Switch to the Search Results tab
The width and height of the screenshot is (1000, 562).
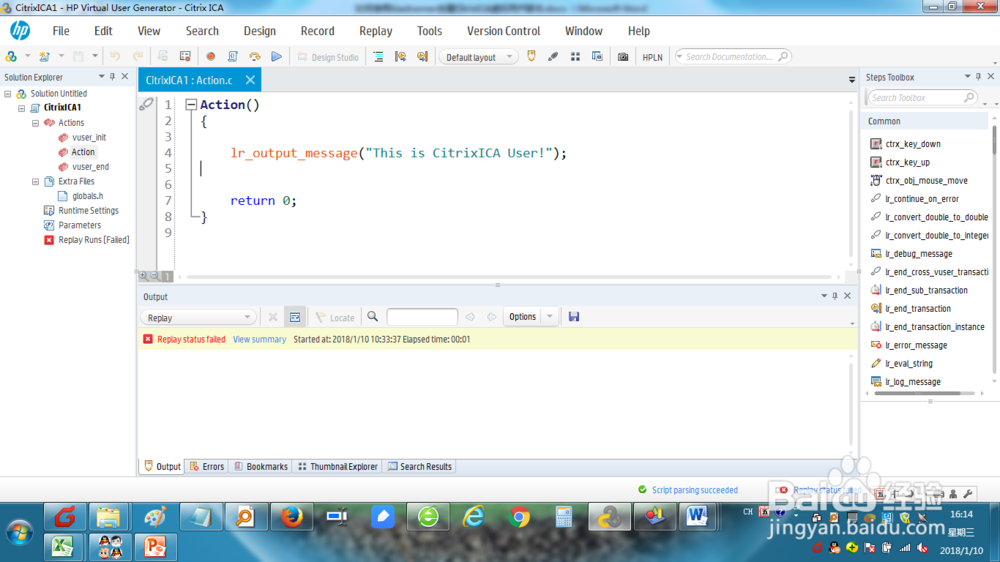[420, 466]
